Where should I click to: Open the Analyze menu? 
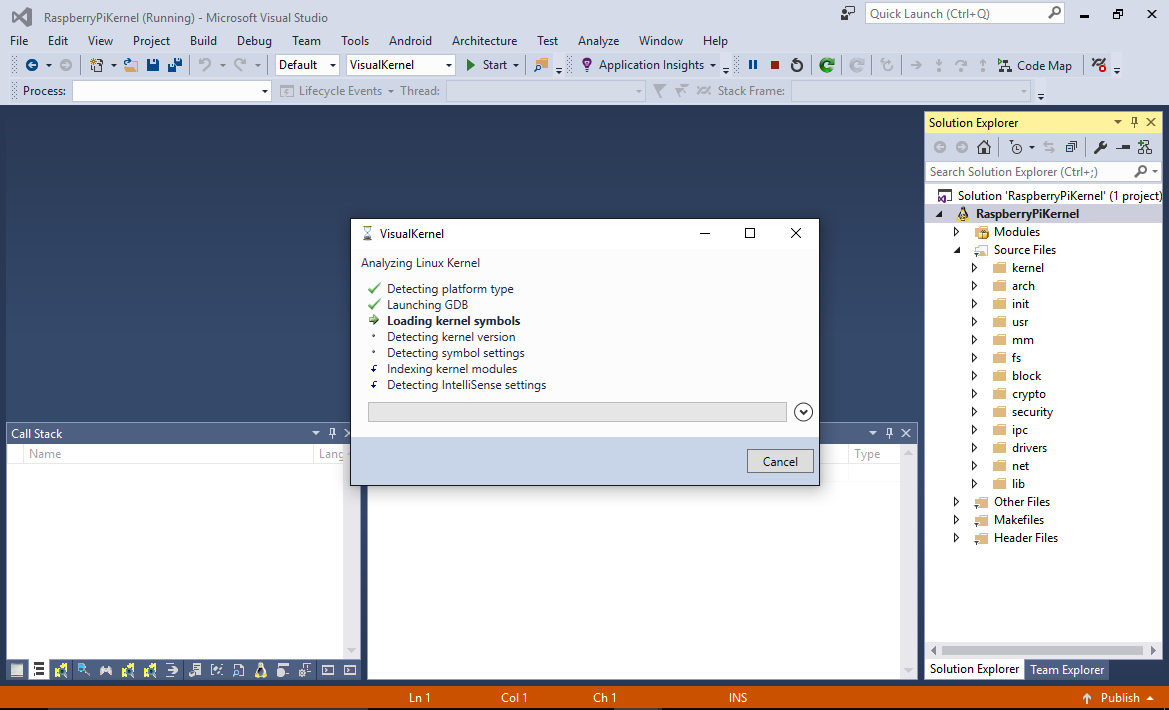click(599, 41)
